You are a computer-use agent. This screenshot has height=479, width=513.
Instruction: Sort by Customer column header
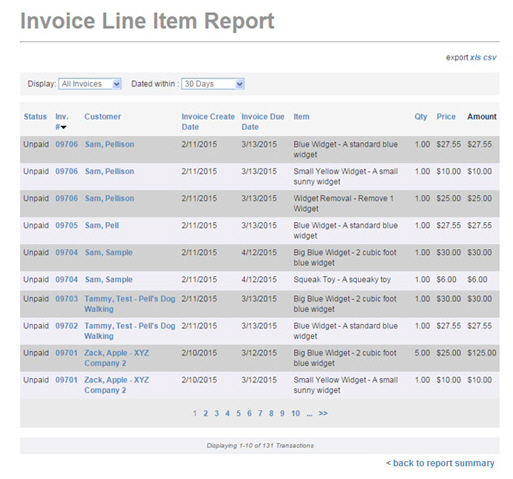coord(102,117)
